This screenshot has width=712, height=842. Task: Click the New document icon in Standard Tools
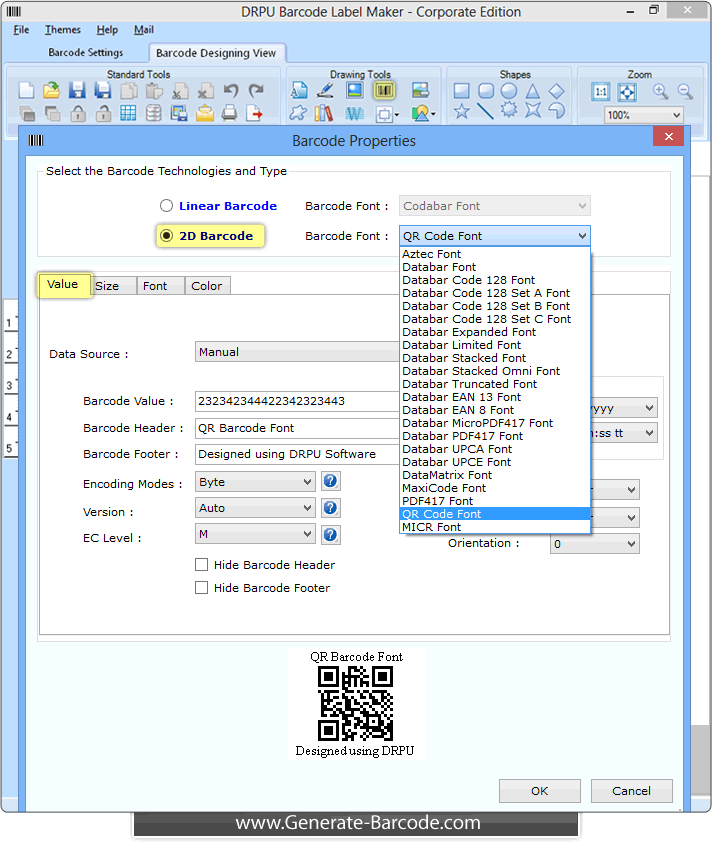(x=27, y=91)
